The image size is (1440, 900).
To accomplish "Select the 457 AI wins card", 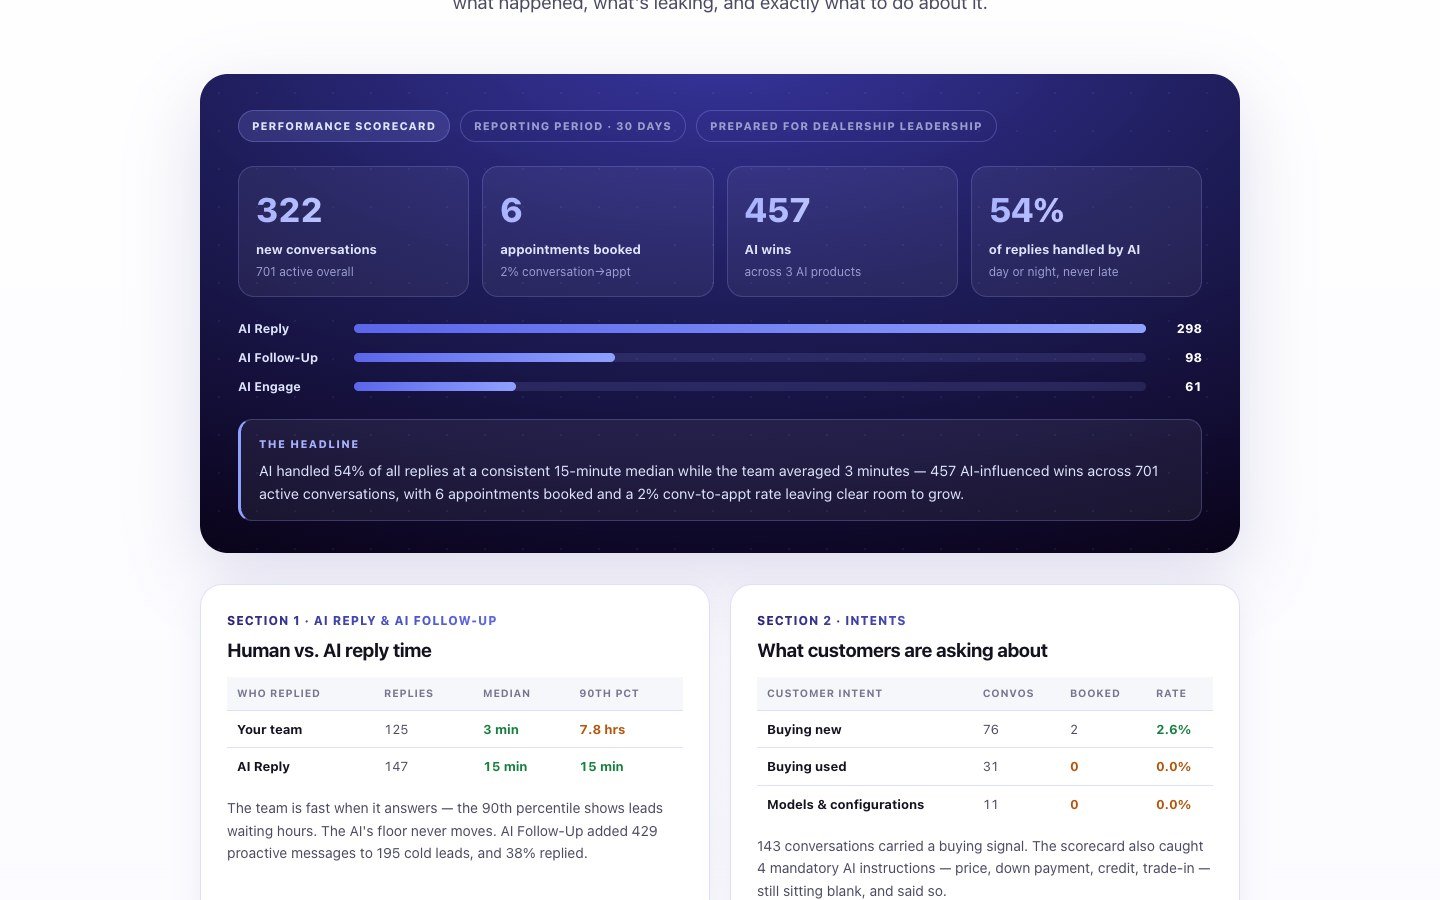I will coord(842,231).
